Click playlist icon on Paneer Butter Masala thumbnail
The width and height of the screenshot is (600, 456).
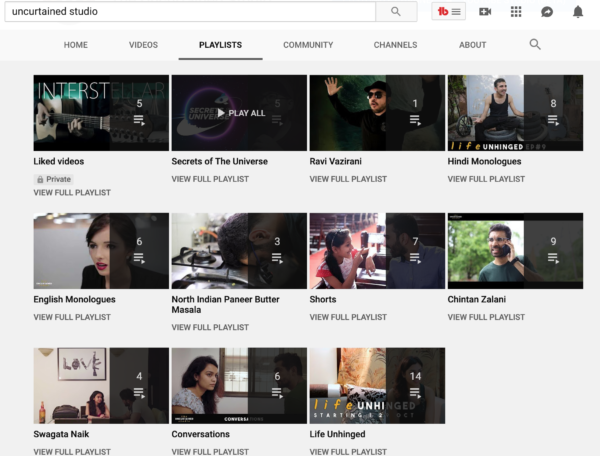click(277, 258)
